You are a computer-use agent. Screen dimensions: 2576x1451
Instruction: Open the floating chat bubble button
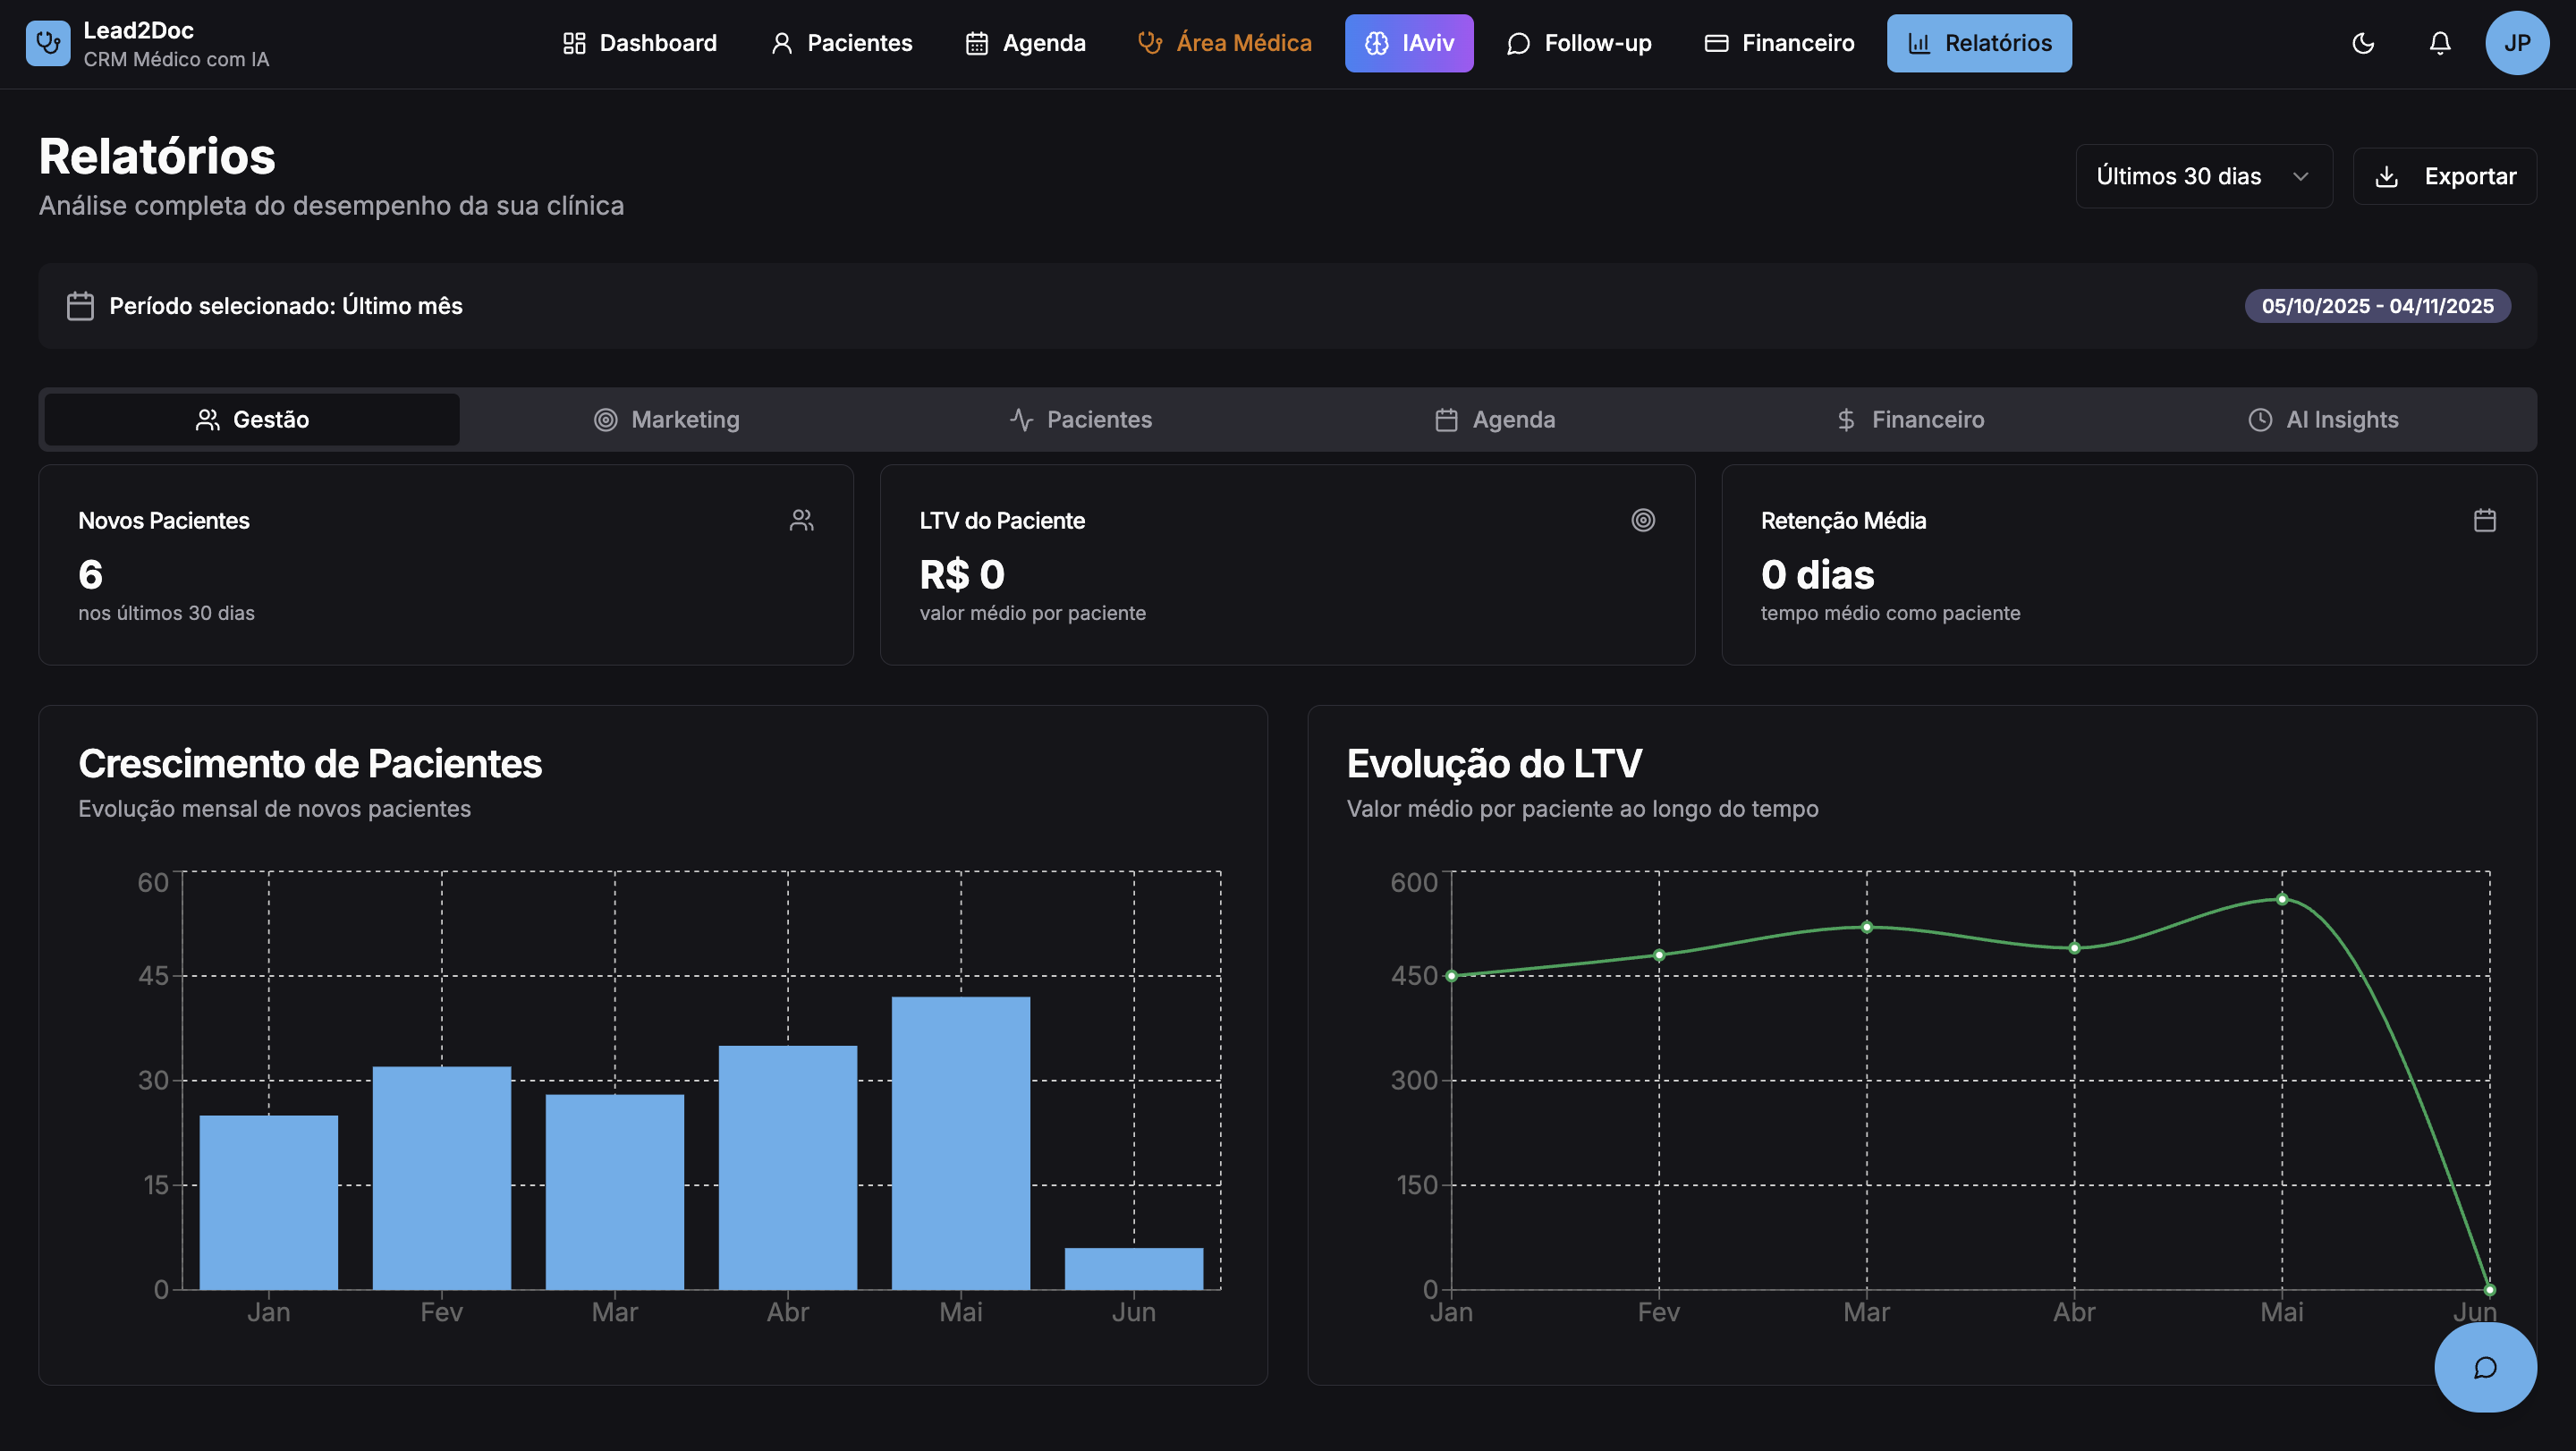(2485, 1367)
